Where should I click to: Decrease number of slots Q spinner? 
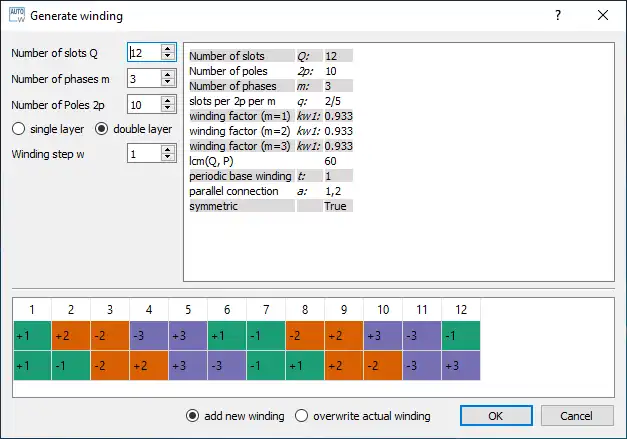pyautogui.click(x=168, y=57)
